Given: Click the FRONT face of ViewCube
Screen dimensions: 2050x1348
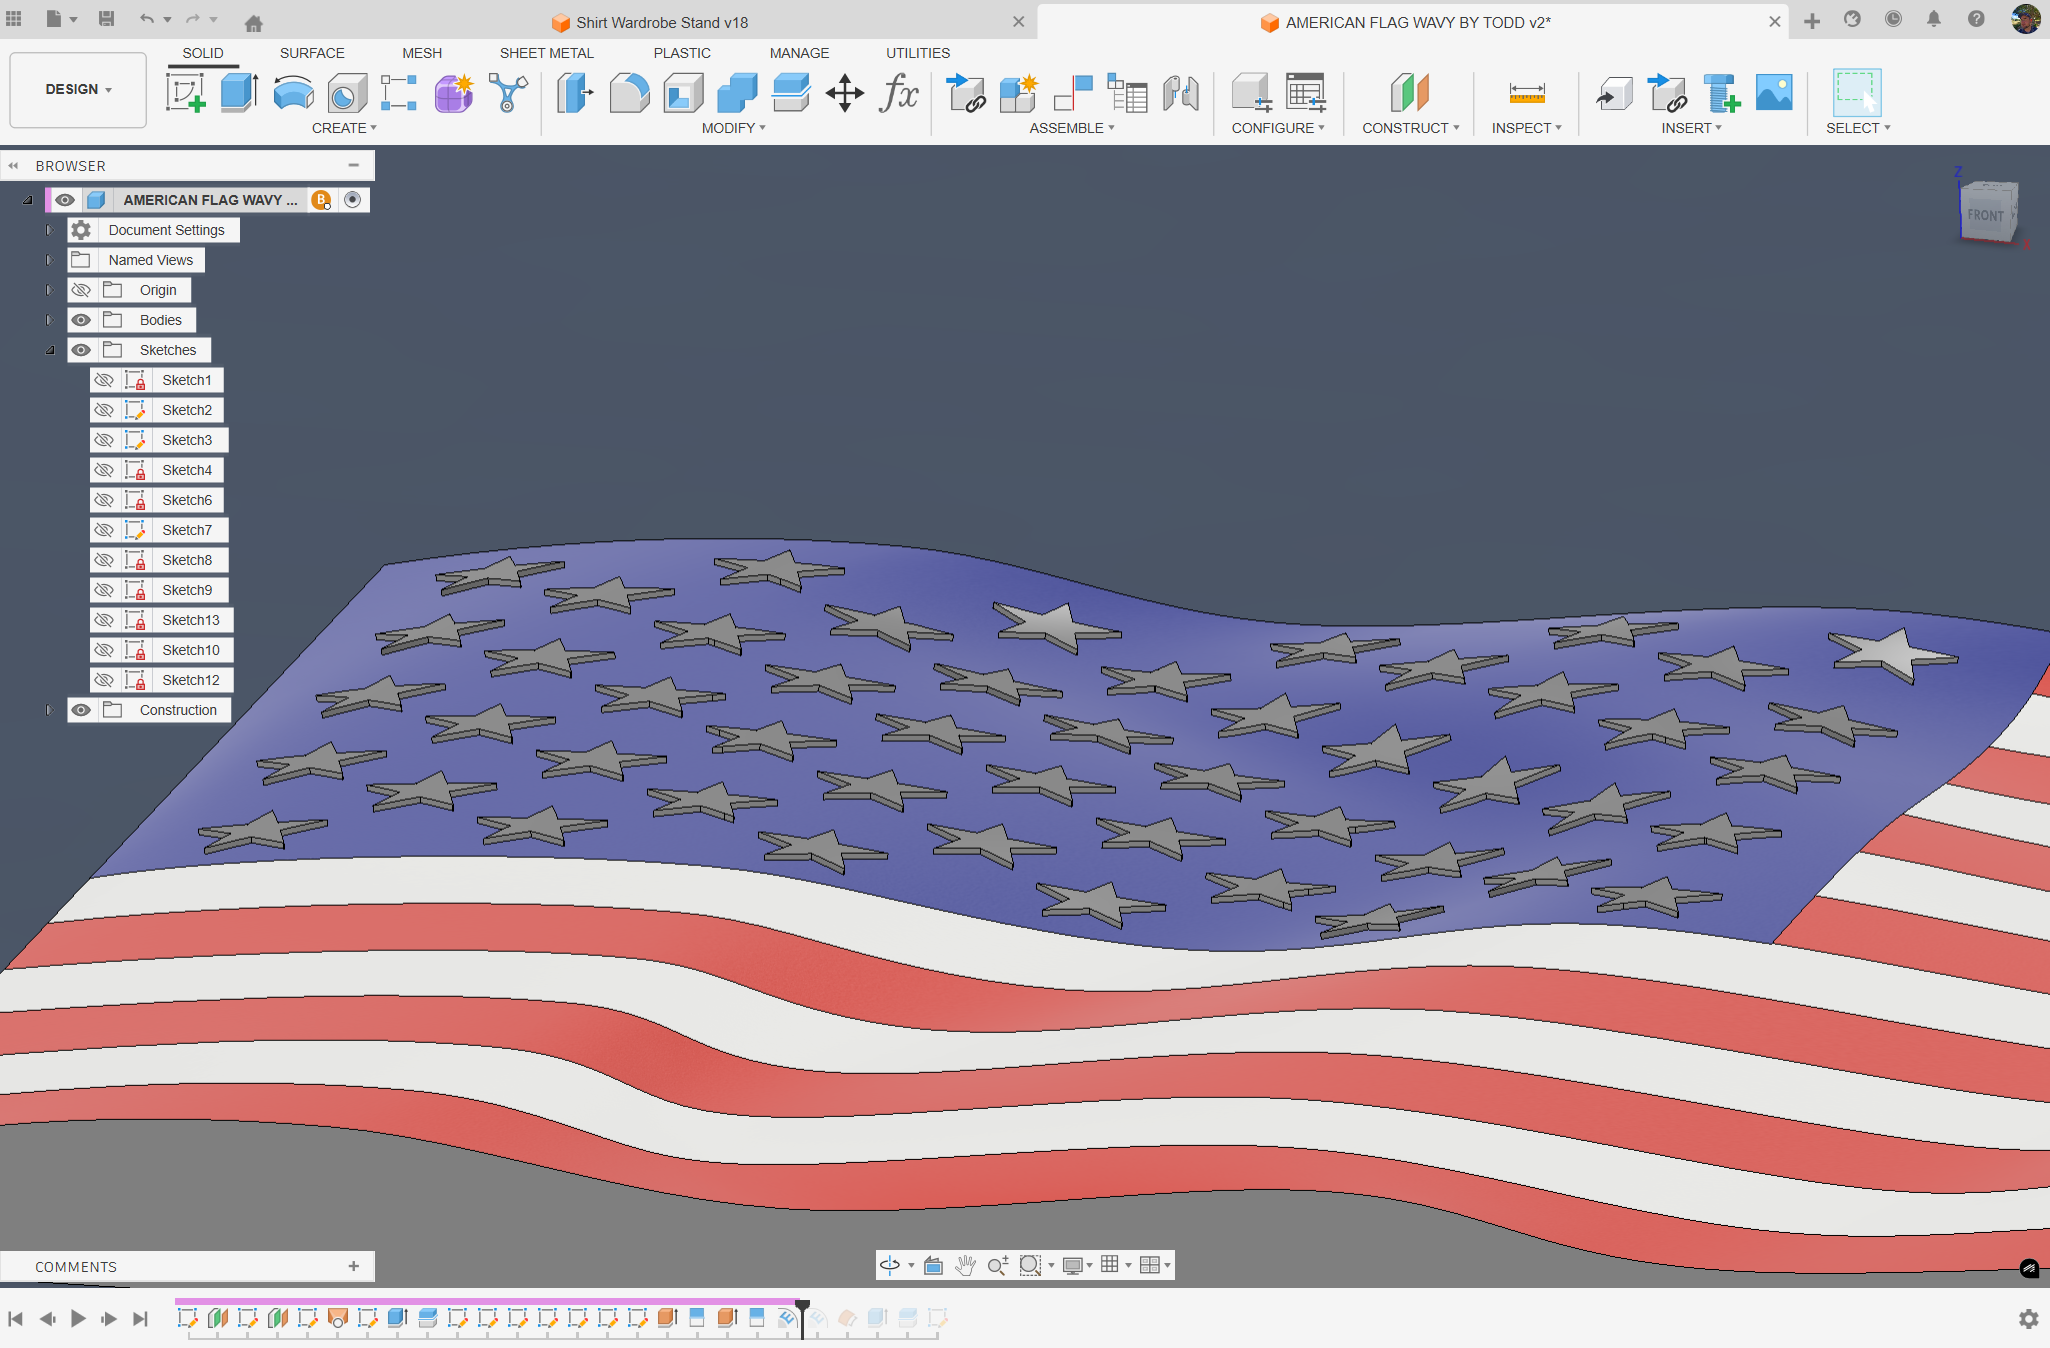Looking at the screenshot, I should (1986, 215).
